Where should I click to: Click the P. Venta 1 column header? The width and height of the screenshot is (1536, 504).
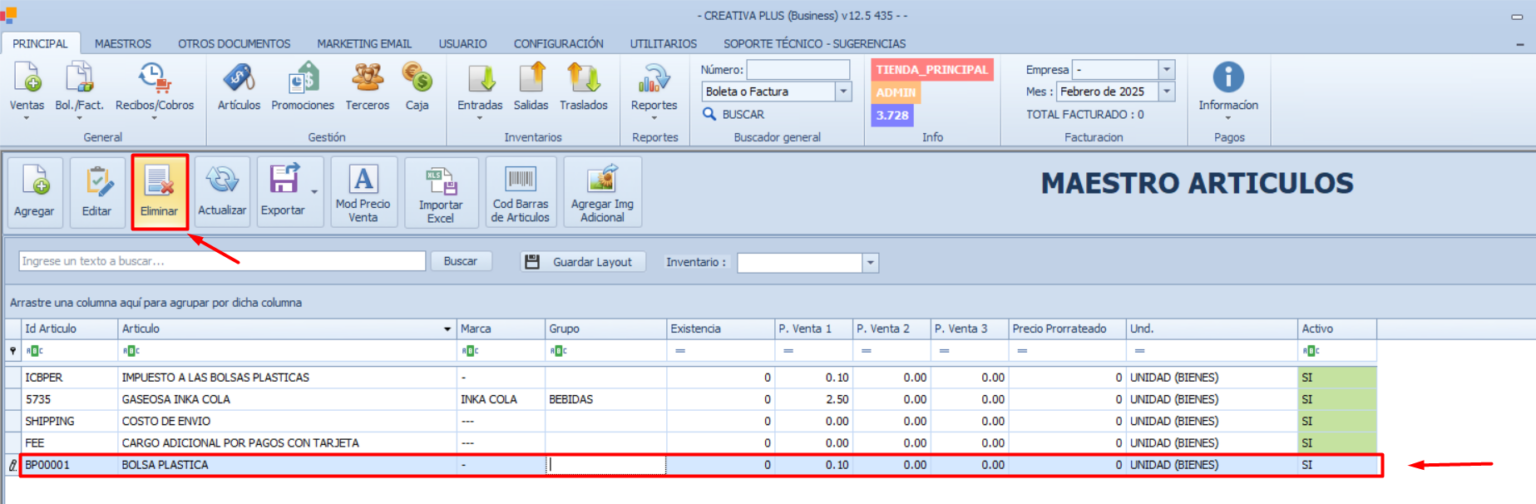coord(813,329)
